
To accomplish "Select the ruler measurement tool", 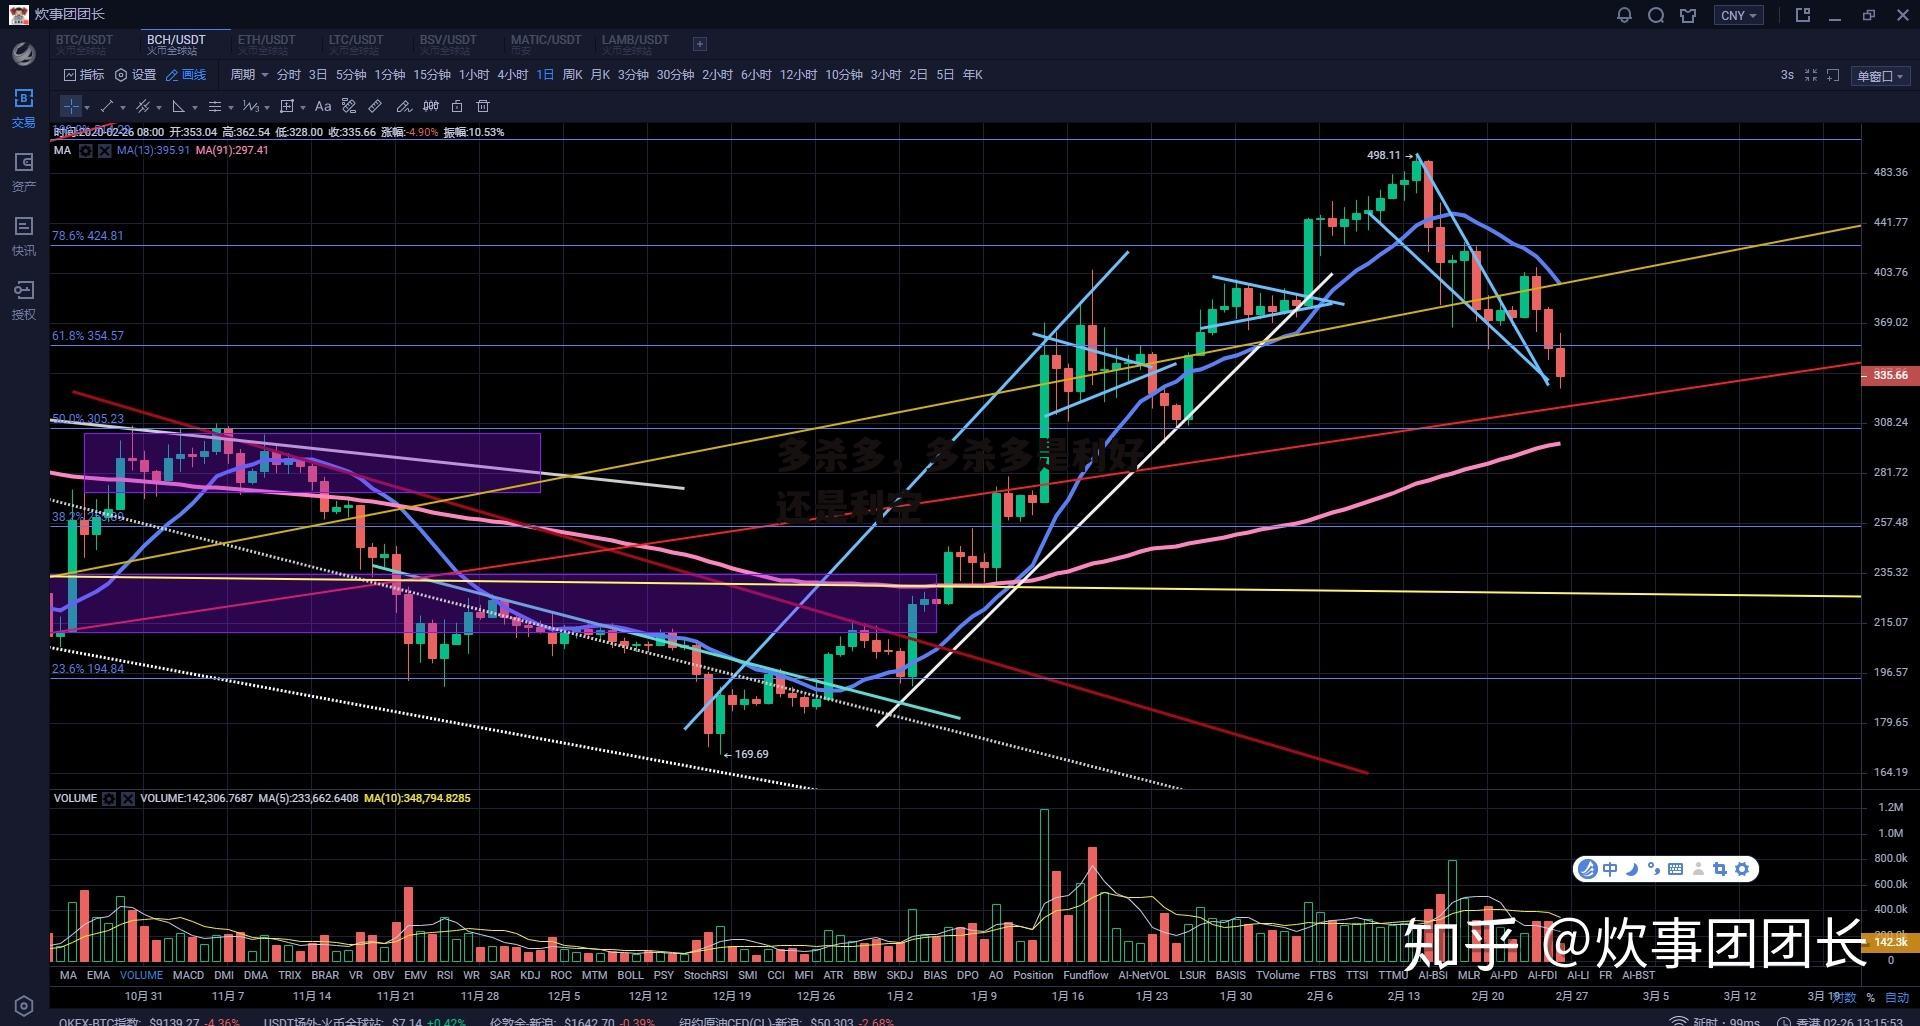I will click(375, 106).
